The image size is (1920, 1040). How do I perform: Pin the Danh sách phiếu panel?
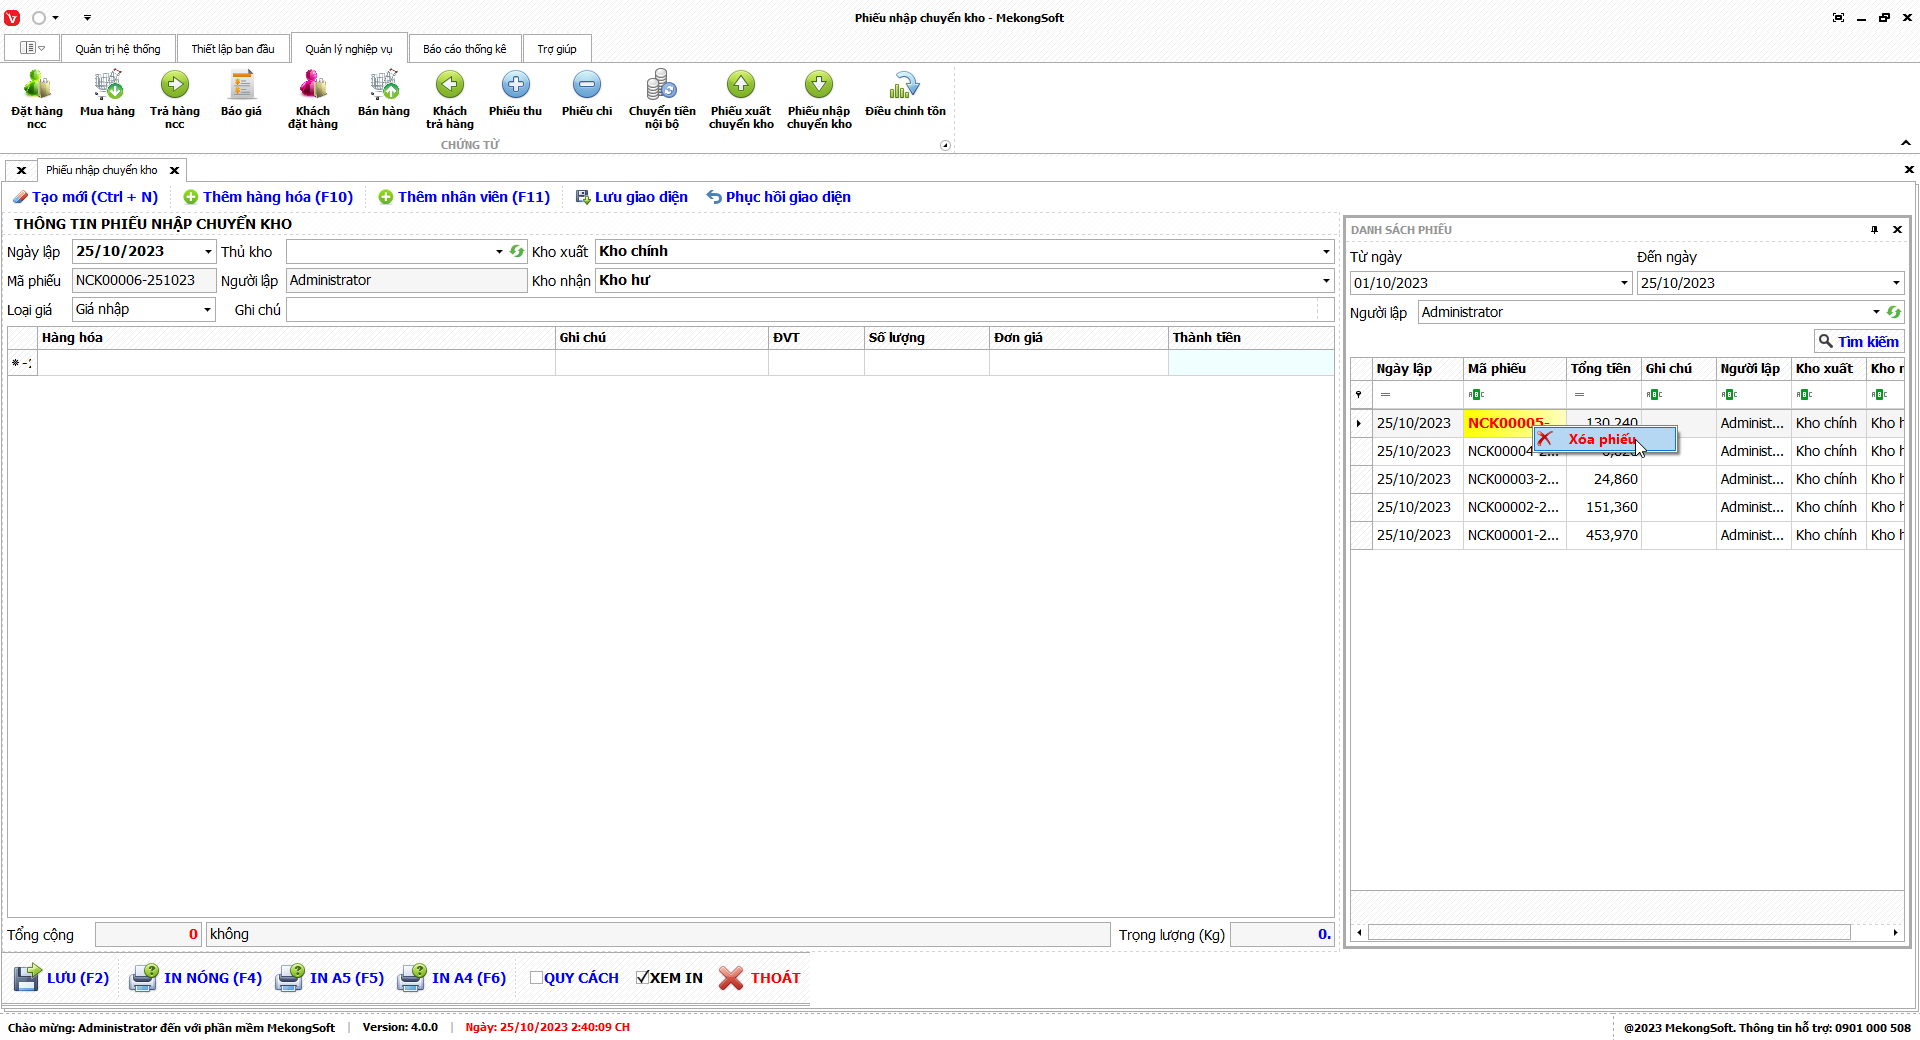1874,230
